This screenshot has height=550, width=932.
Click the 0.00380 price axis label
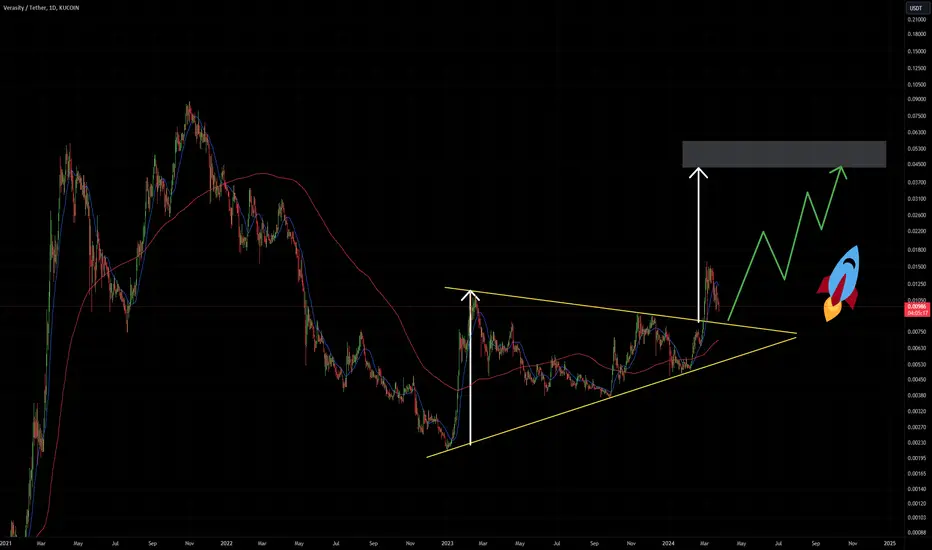pyautogui.click(x=917, y=395)
